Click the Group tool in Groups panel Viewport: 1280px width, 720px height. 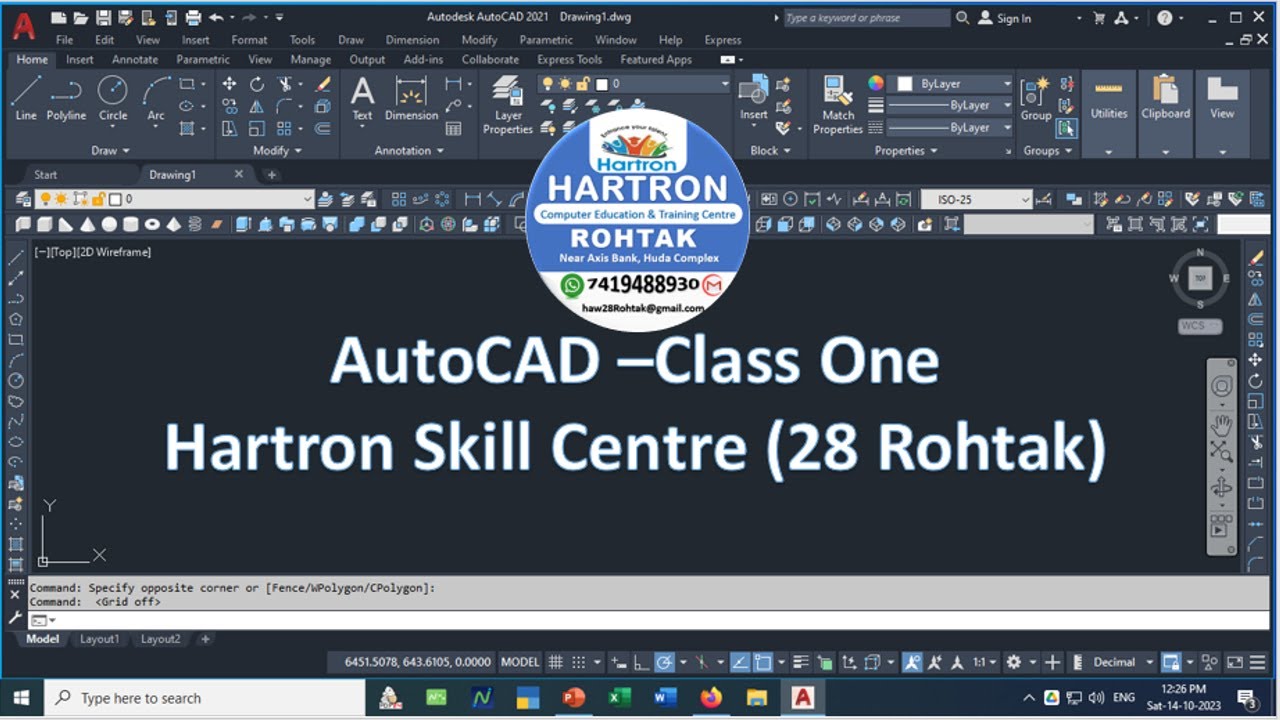(1036, 98)
